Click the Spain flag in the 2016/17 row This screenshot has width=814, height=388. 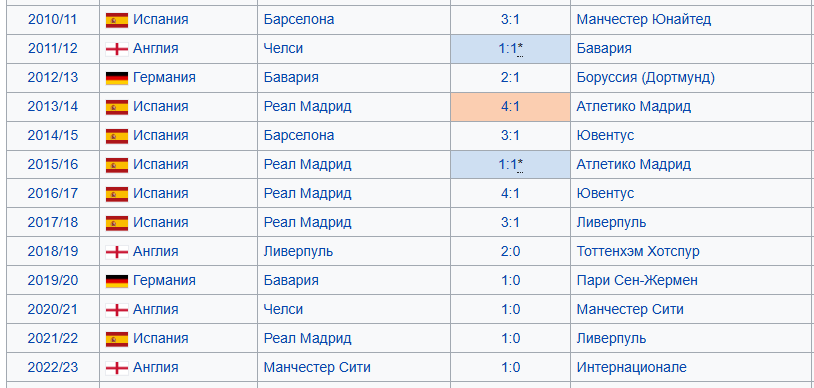pyautogui.click(x=117, y=194)
